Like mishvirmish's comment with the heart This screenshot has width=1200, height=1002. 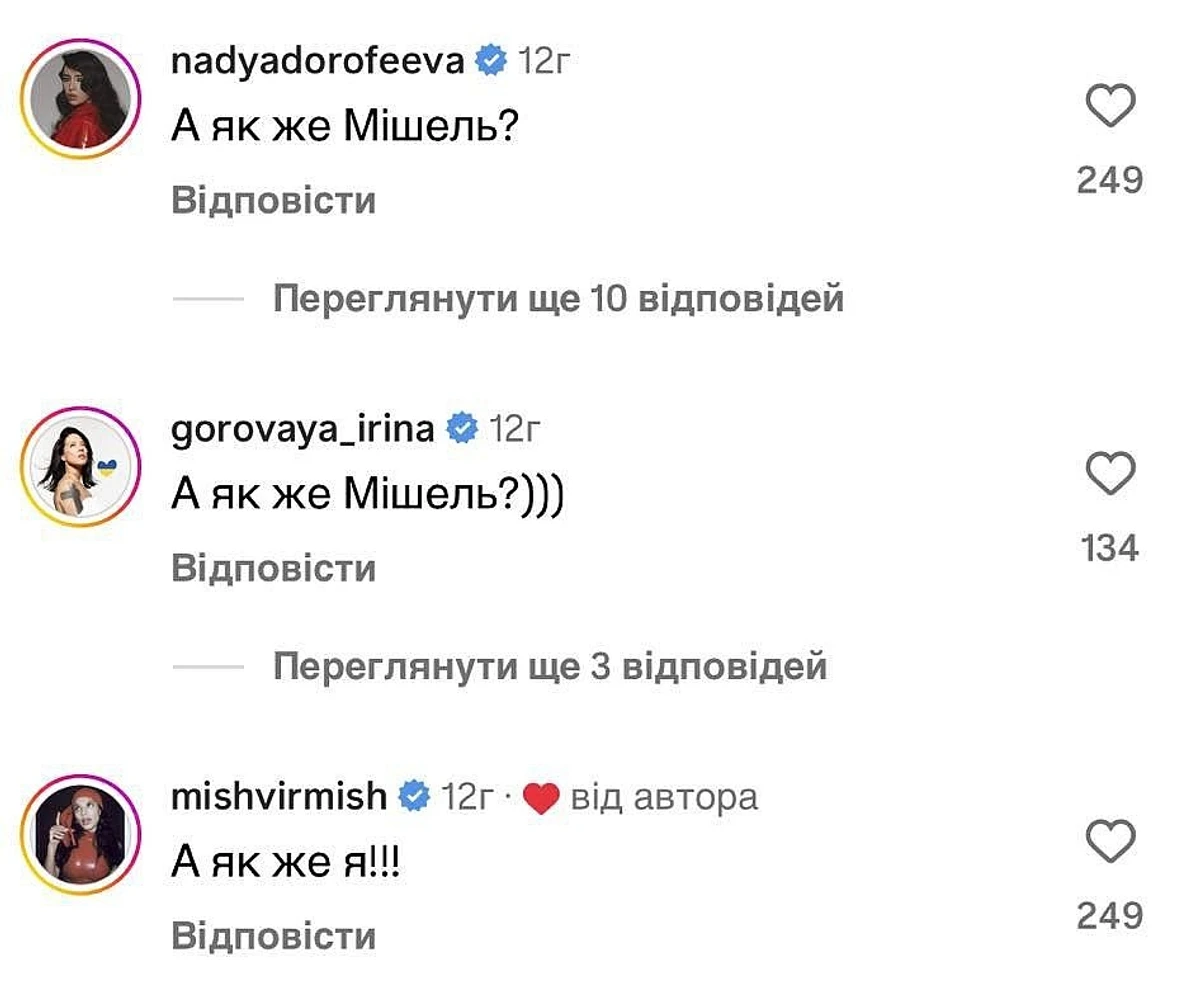tap(1110, 841)
